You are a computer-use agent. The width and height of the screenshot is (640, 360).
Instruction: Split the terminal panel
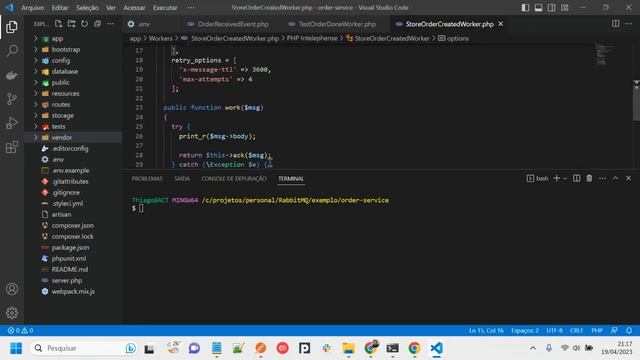point(576,178)
